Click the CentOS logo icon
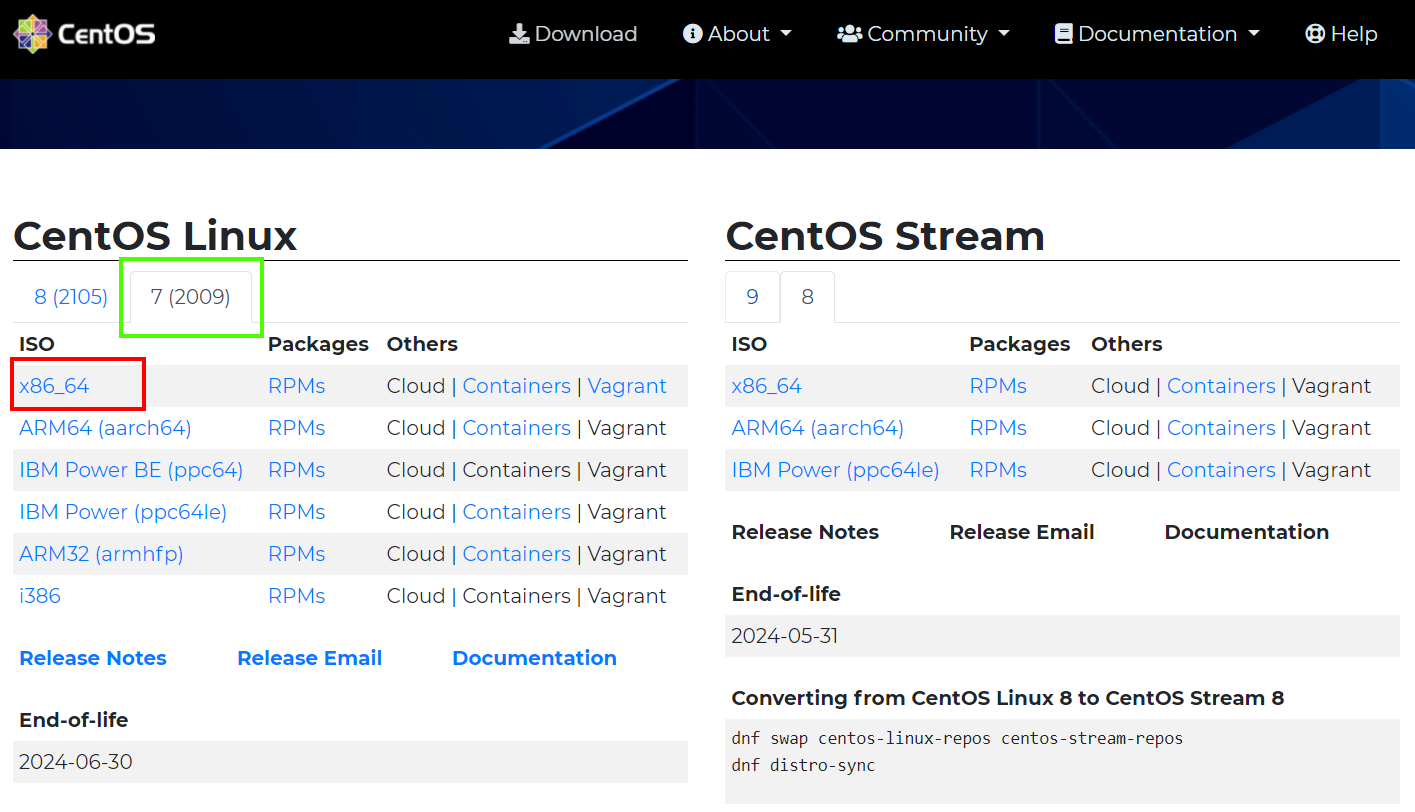 click(x=32, y=34)
